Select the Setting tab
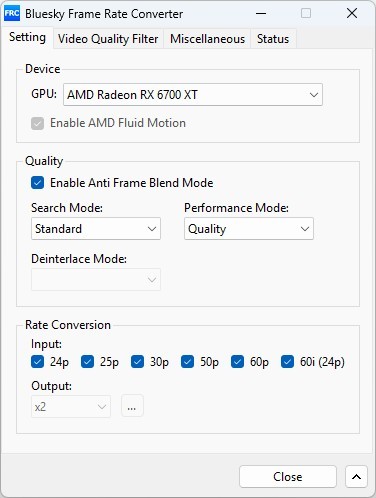 (x=27, y=37)
